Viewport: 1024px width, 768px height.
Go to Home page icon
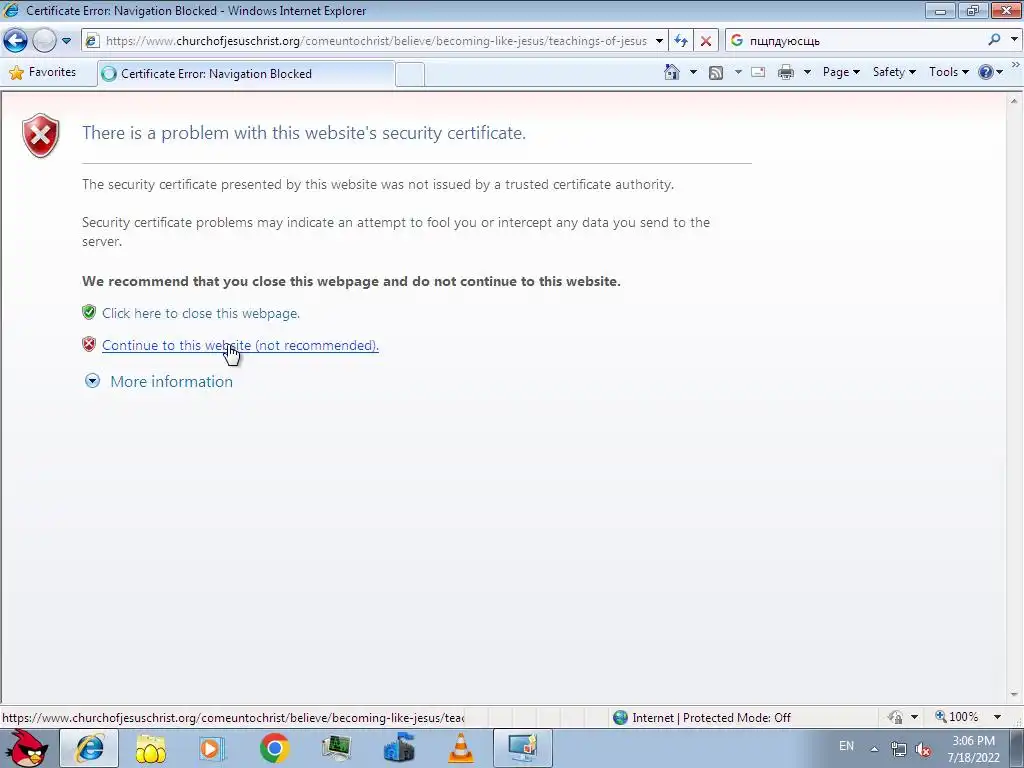[x=671, y=72]
